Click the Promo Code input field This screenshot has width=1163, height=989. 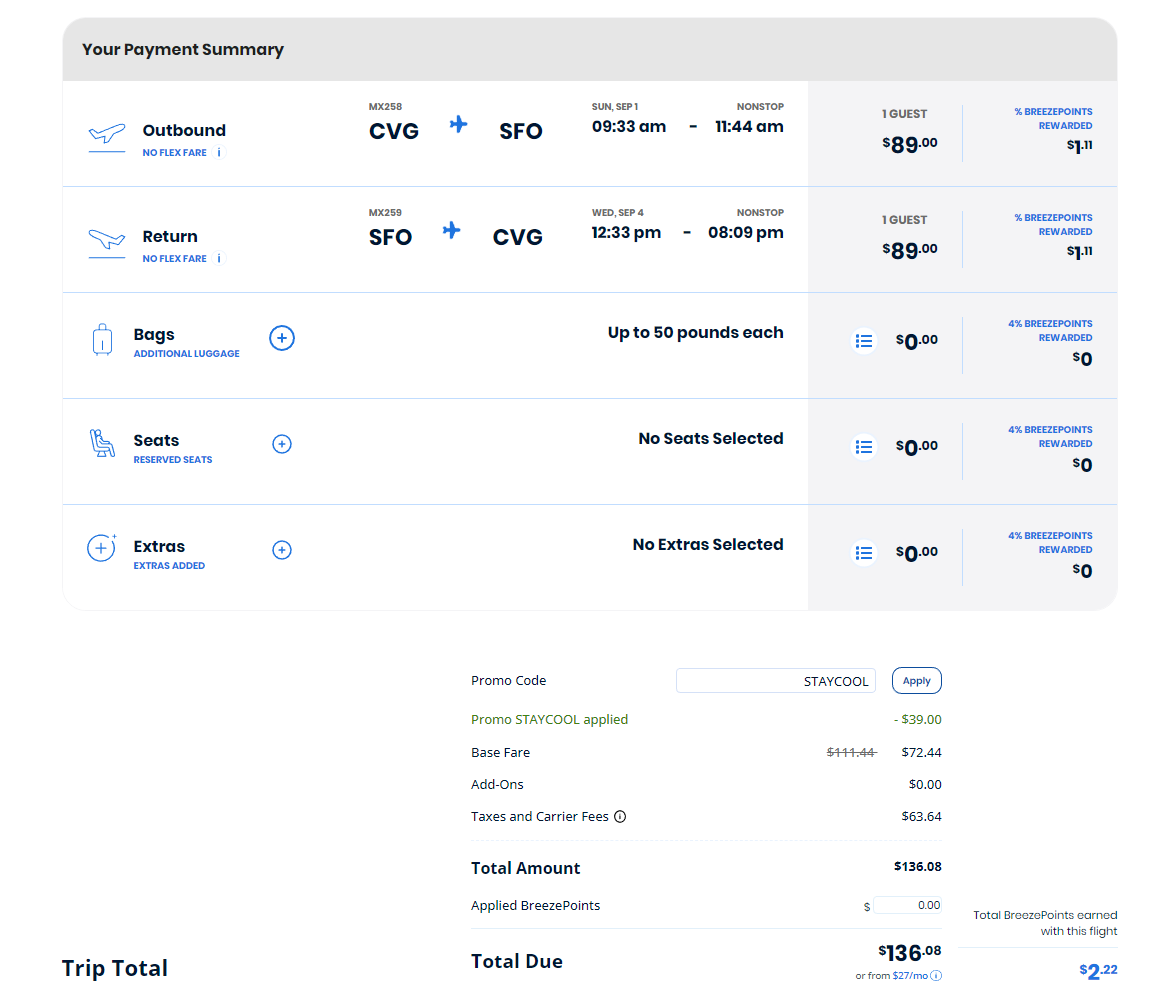775,681
